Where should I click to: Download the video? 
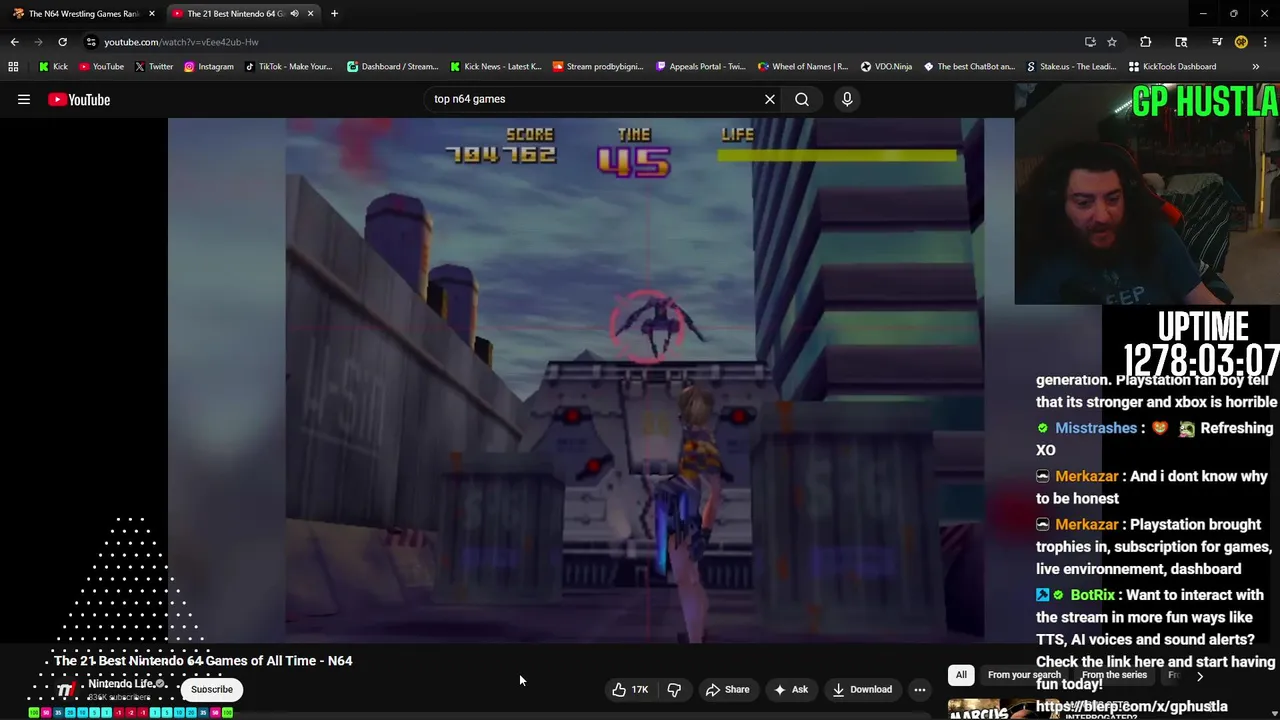click(x=862, y=689)
